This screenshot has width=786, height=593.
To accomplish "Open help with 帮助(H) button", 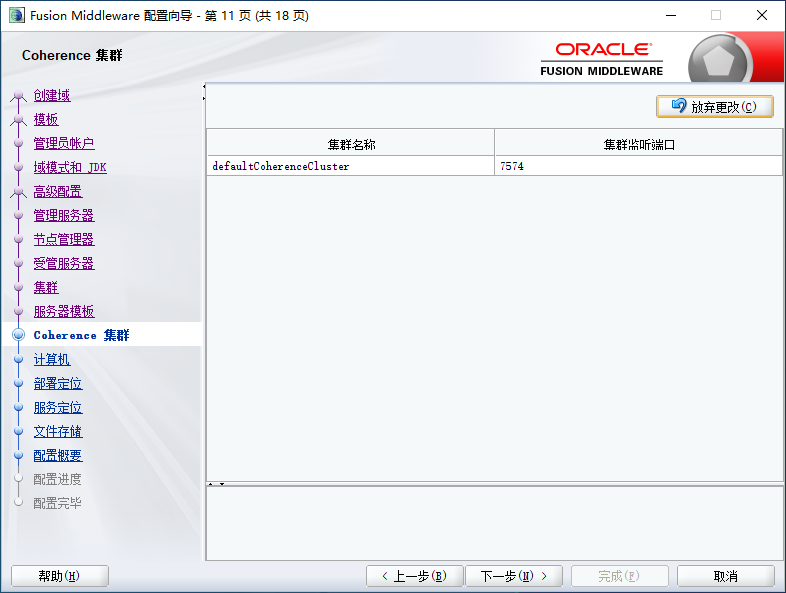I will pos(60,576).
